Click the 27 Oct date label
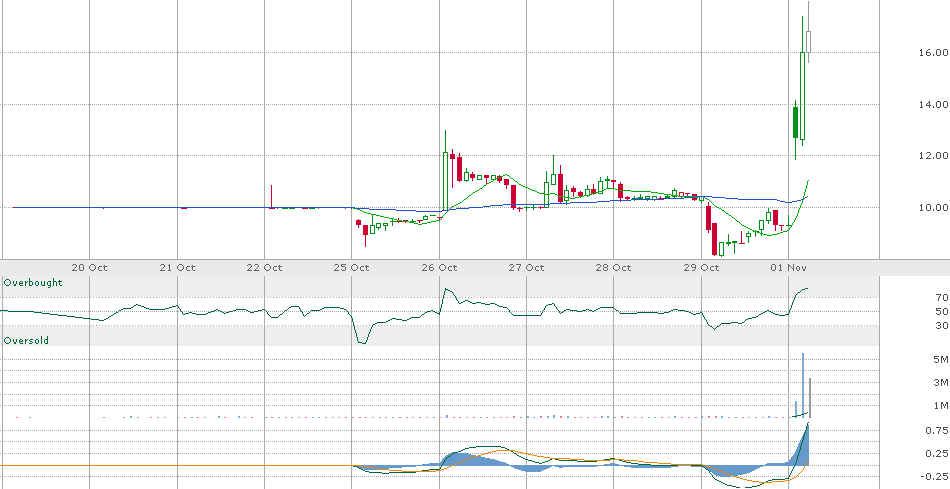The image size is (950, 489). [526, 268]
